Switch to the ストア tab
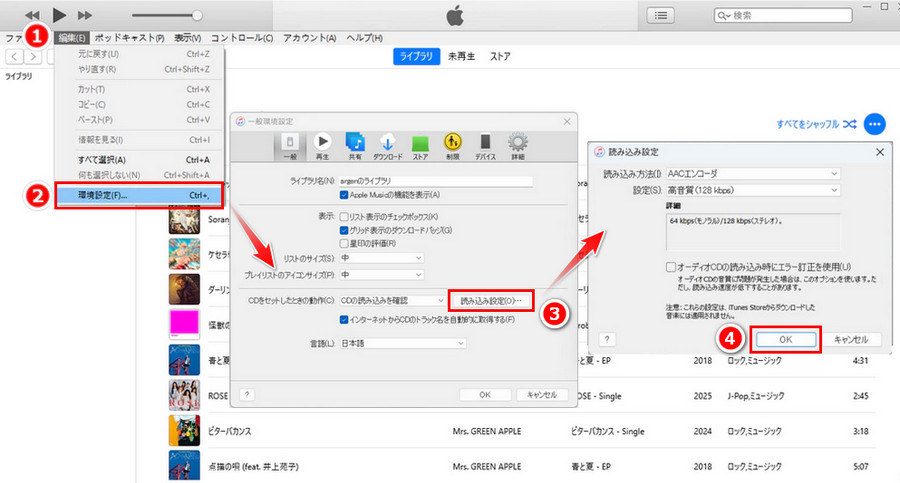The image size is (900, 483). tap(500, 56)
